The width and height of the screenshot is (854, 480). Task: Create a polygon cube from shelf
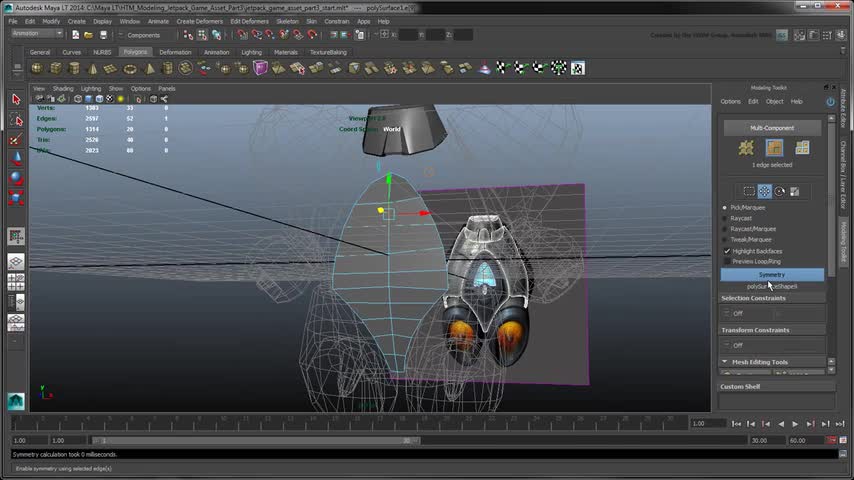click(x=56, y=68)
